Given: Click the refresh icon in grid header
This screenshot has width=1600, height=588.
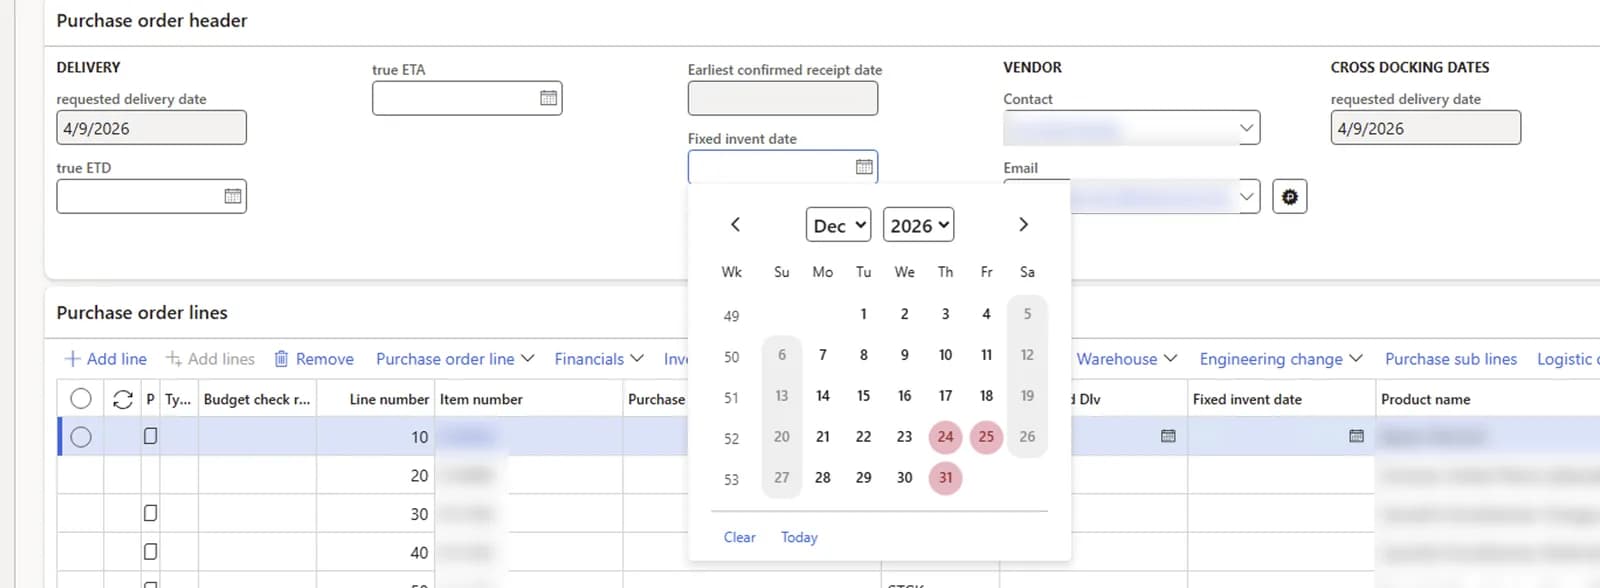Looking at the screenshot, I should [x=122, y=399].
